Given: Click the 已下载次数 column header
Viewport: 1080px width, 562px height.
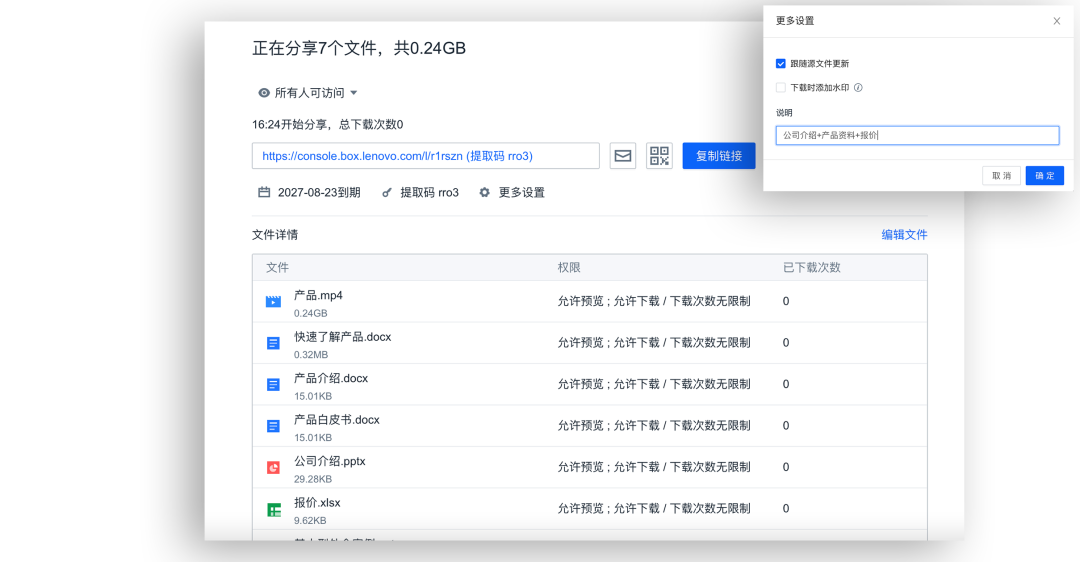Looking at the screenshot, I should pyautogui.click(x=811, y=267).
